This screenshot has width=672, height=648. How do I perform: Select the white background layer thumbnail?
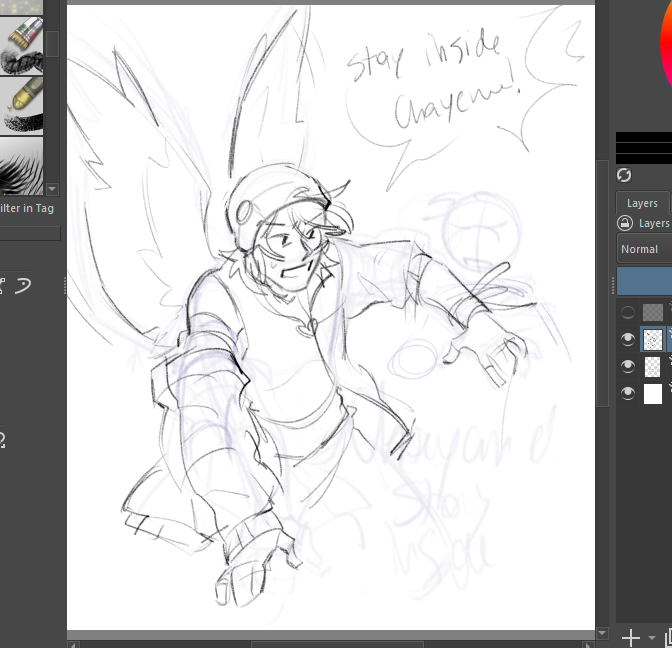[x=653, y=394]
